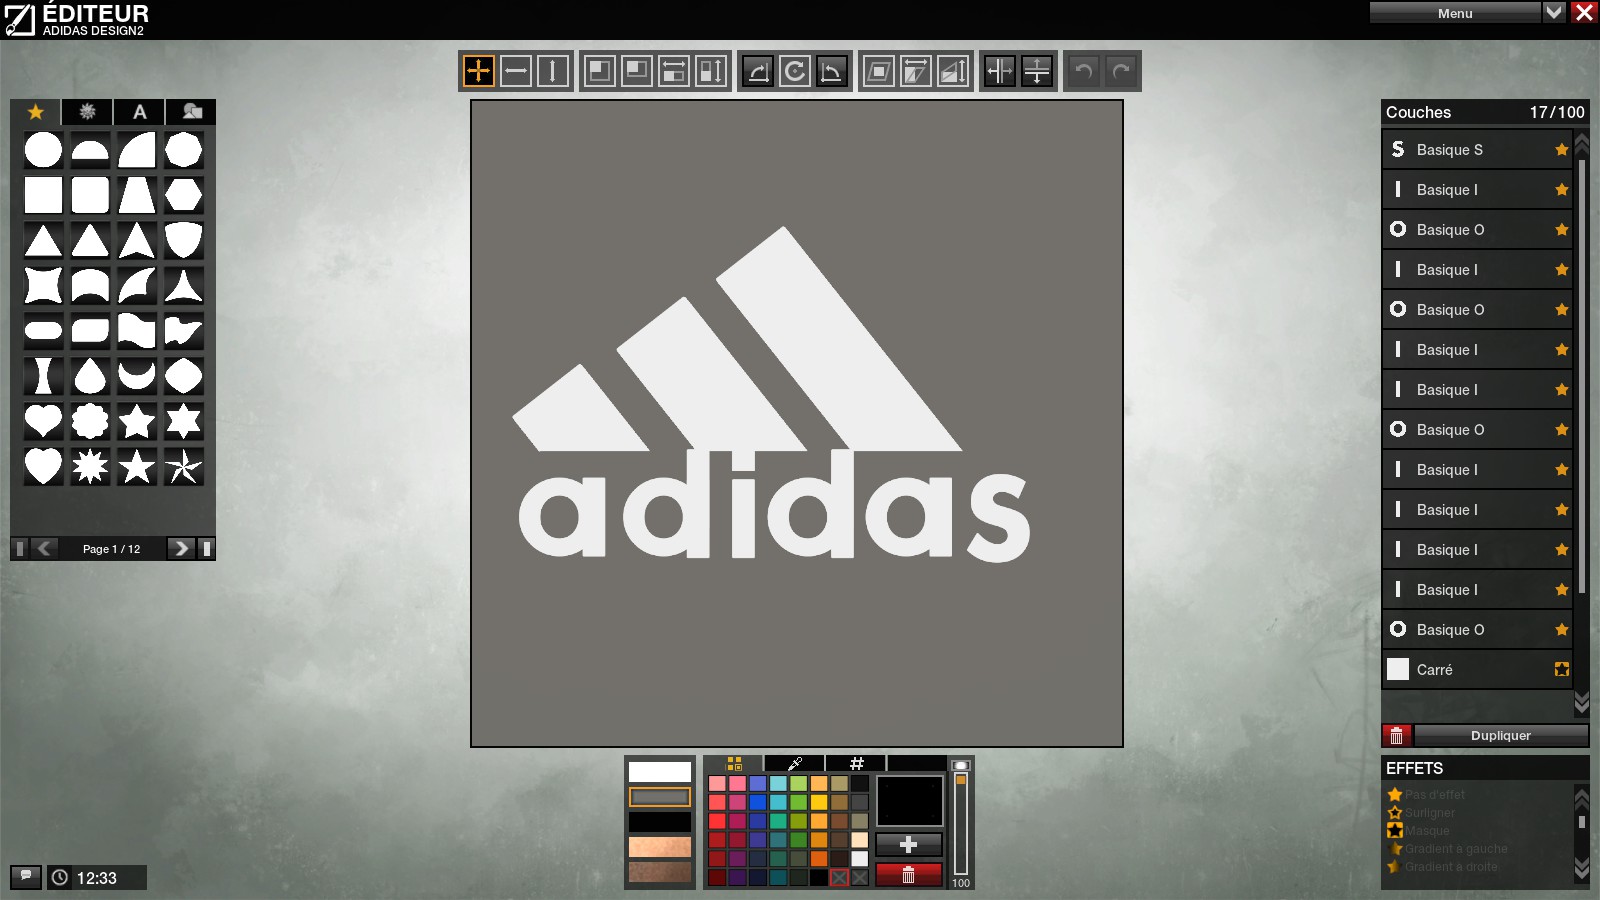Image resolution: width=1600 pixels, height=900 pixels.
Task: Open the gear symbols tab
Action: pyautogui.click(x=88, y=112)
